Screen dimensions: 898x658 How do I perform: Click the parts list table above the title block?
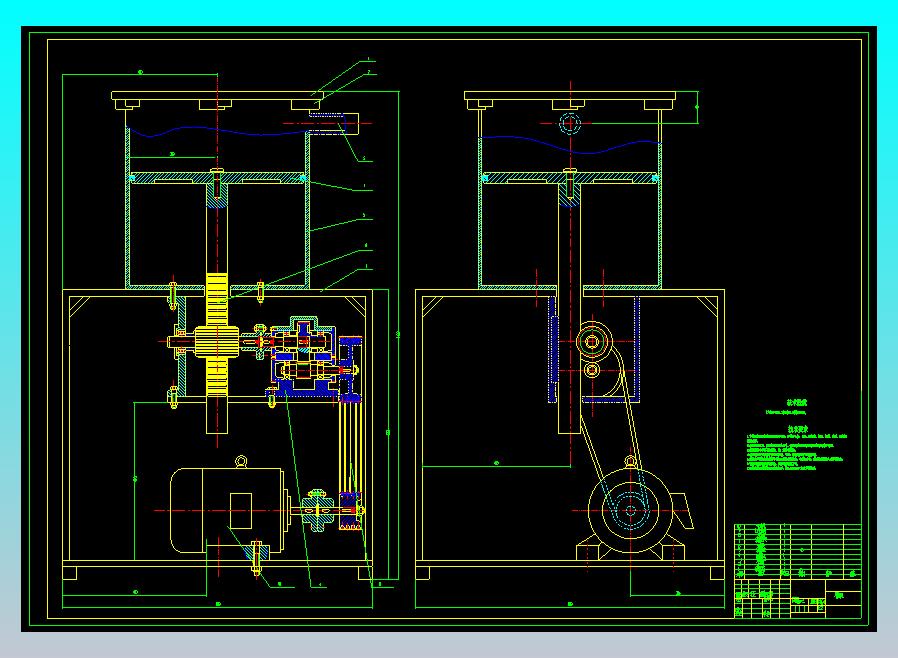pyautogui.click(x=798, y=550)
